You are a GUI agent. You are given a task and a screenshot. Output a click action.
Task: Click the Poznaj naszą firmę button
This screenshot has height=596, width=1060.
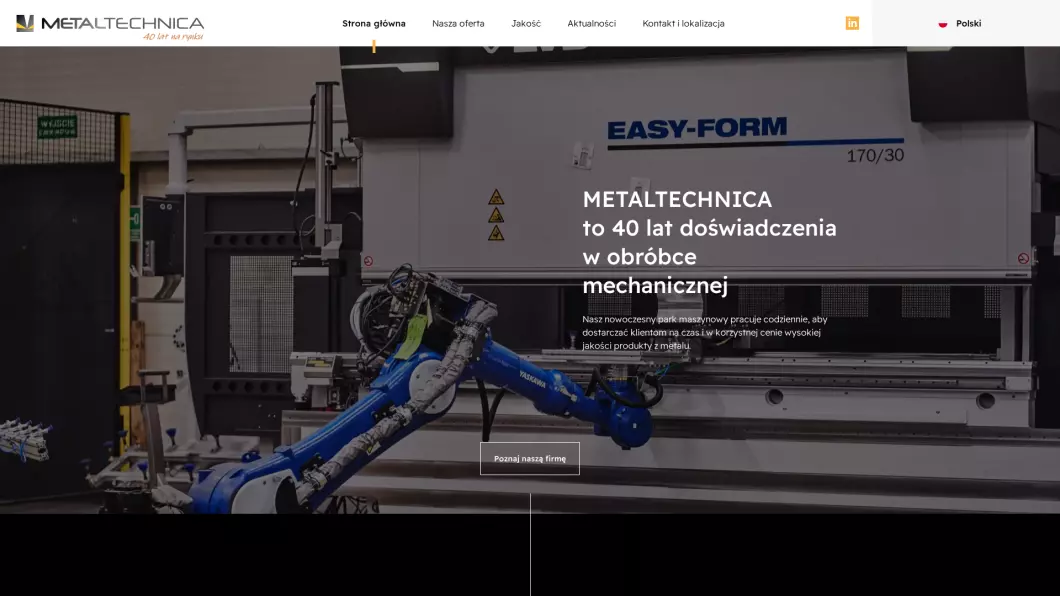click(530, 459)
